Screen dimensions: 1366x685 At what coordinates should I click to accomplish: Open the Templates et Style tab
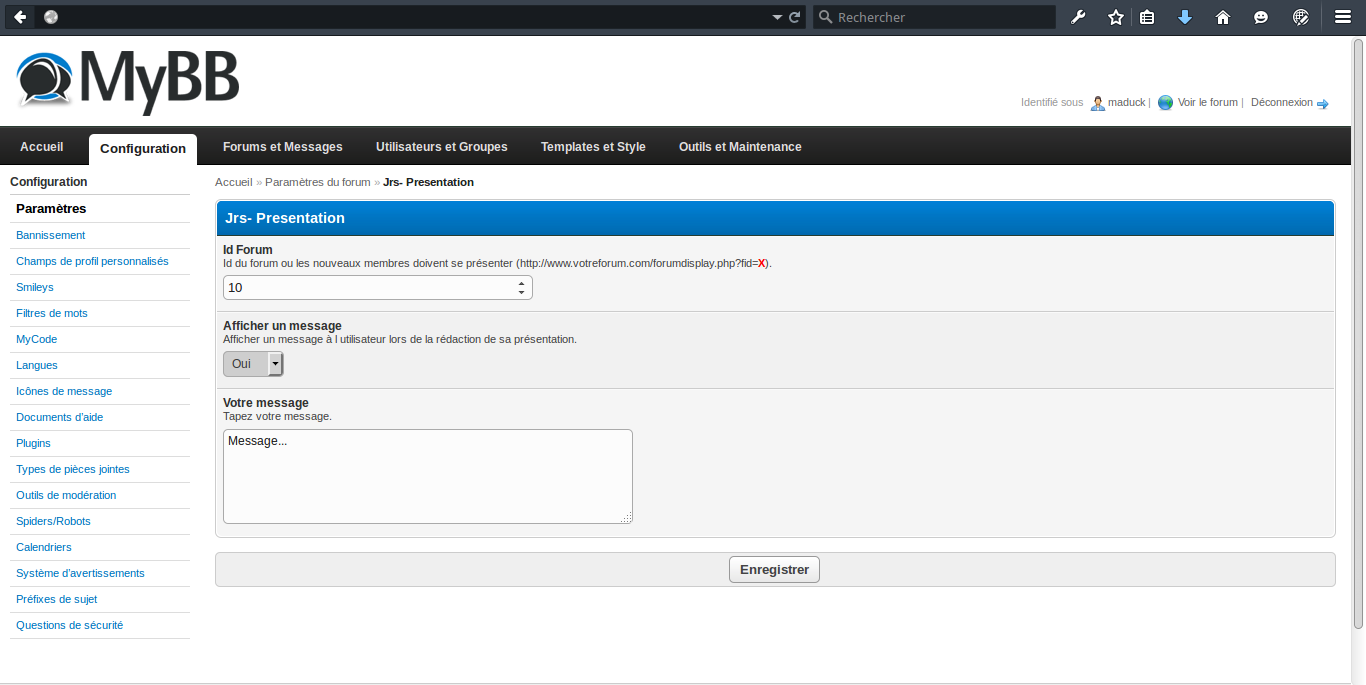click(593, 147)
